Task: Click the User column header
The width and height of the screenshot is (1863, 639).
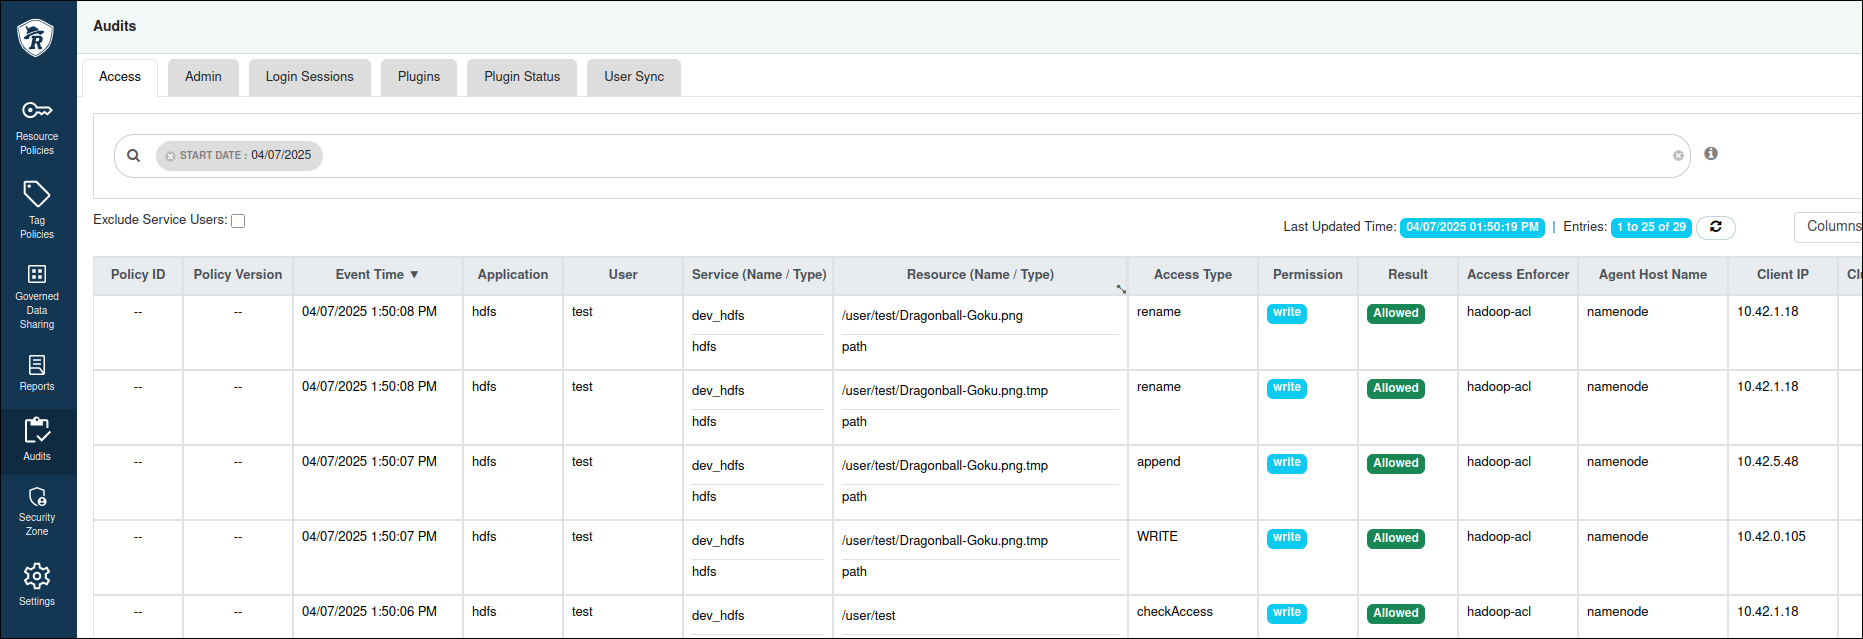Action: [x=623, y=275]
